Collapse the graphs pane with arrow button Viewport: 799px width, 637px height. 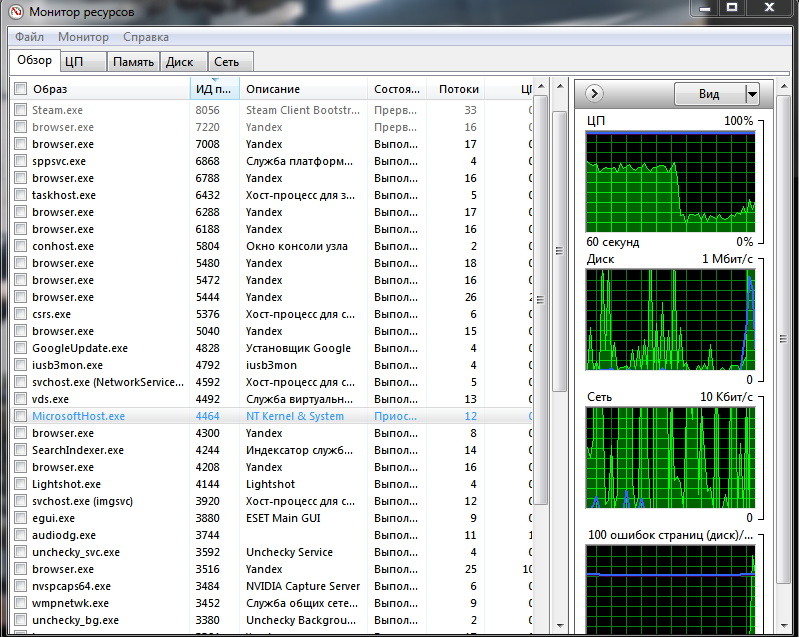(595, 93)
